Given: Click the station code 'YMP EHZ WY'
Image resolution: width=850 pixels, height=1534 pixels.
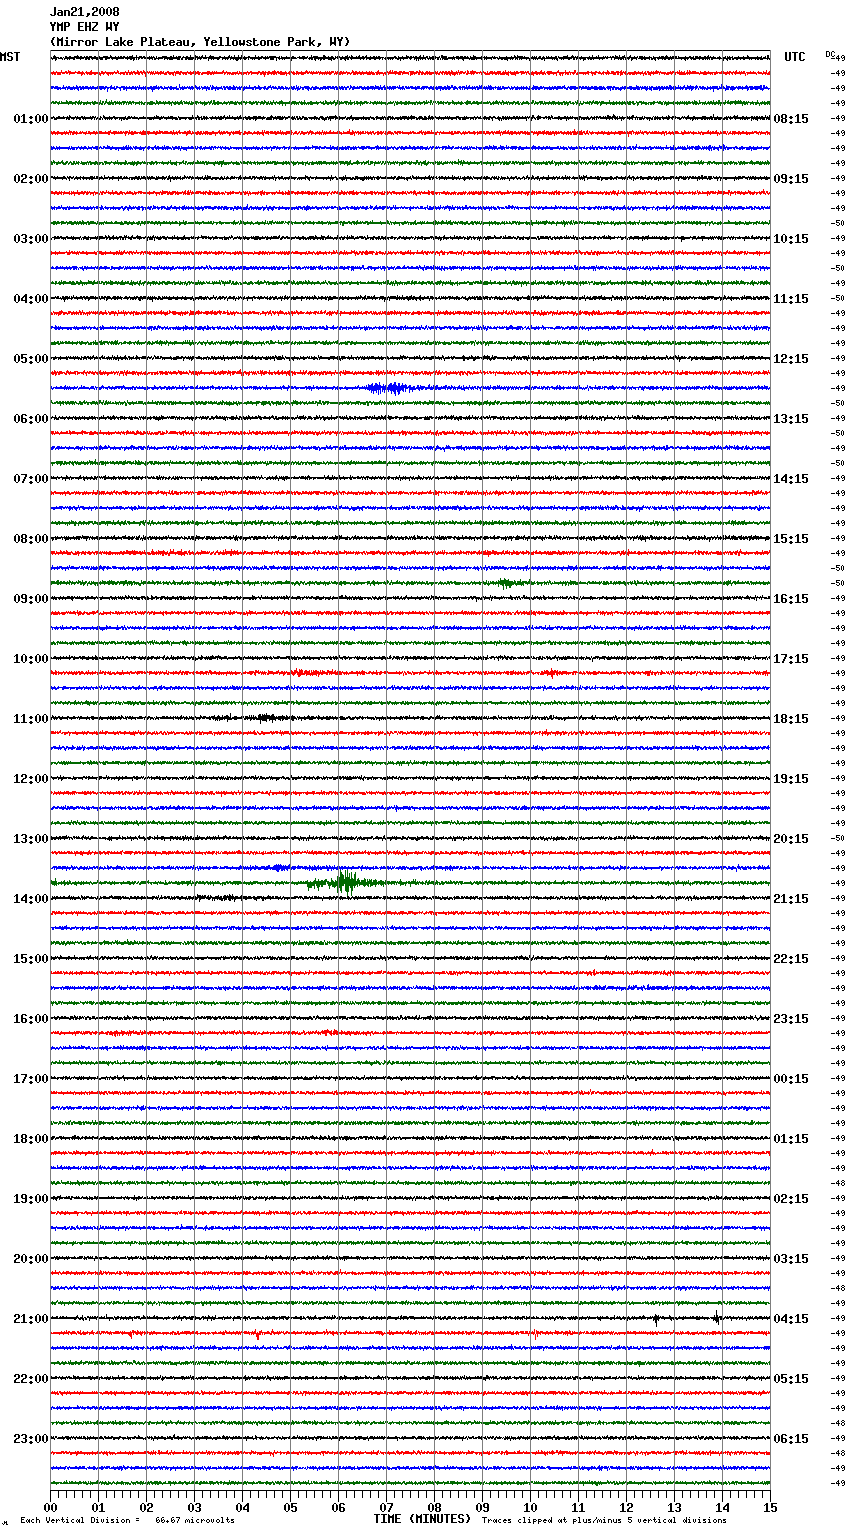Looking at the screenshot, I should click(85, 27).
